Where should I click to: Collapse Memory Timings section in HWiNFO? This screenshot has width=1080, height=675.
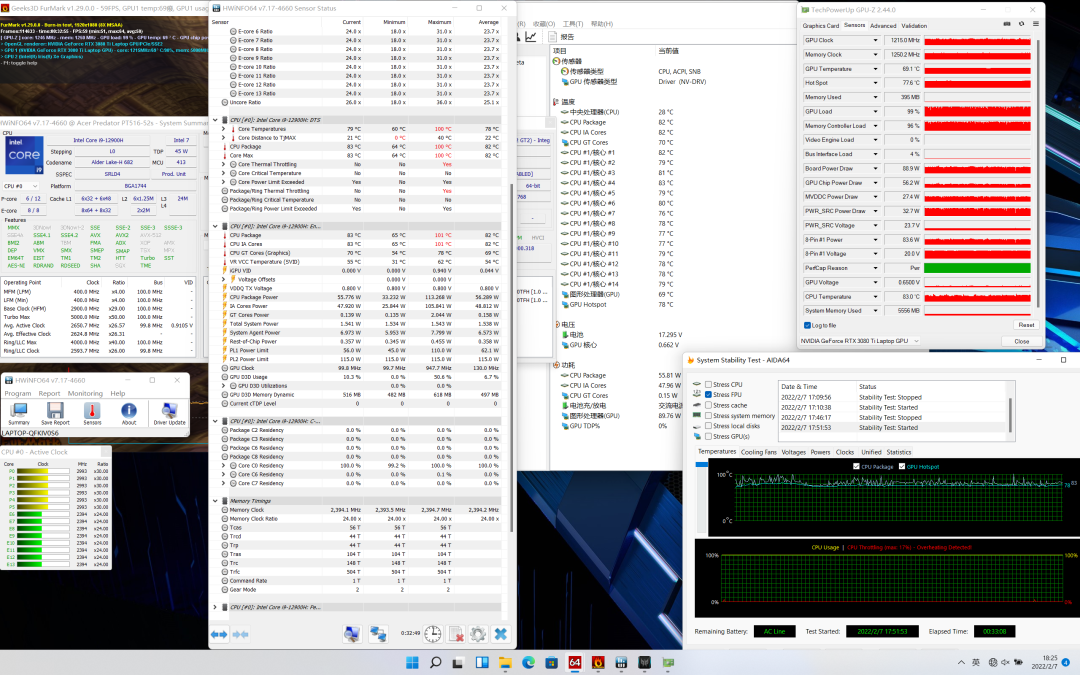coord(215,501)
